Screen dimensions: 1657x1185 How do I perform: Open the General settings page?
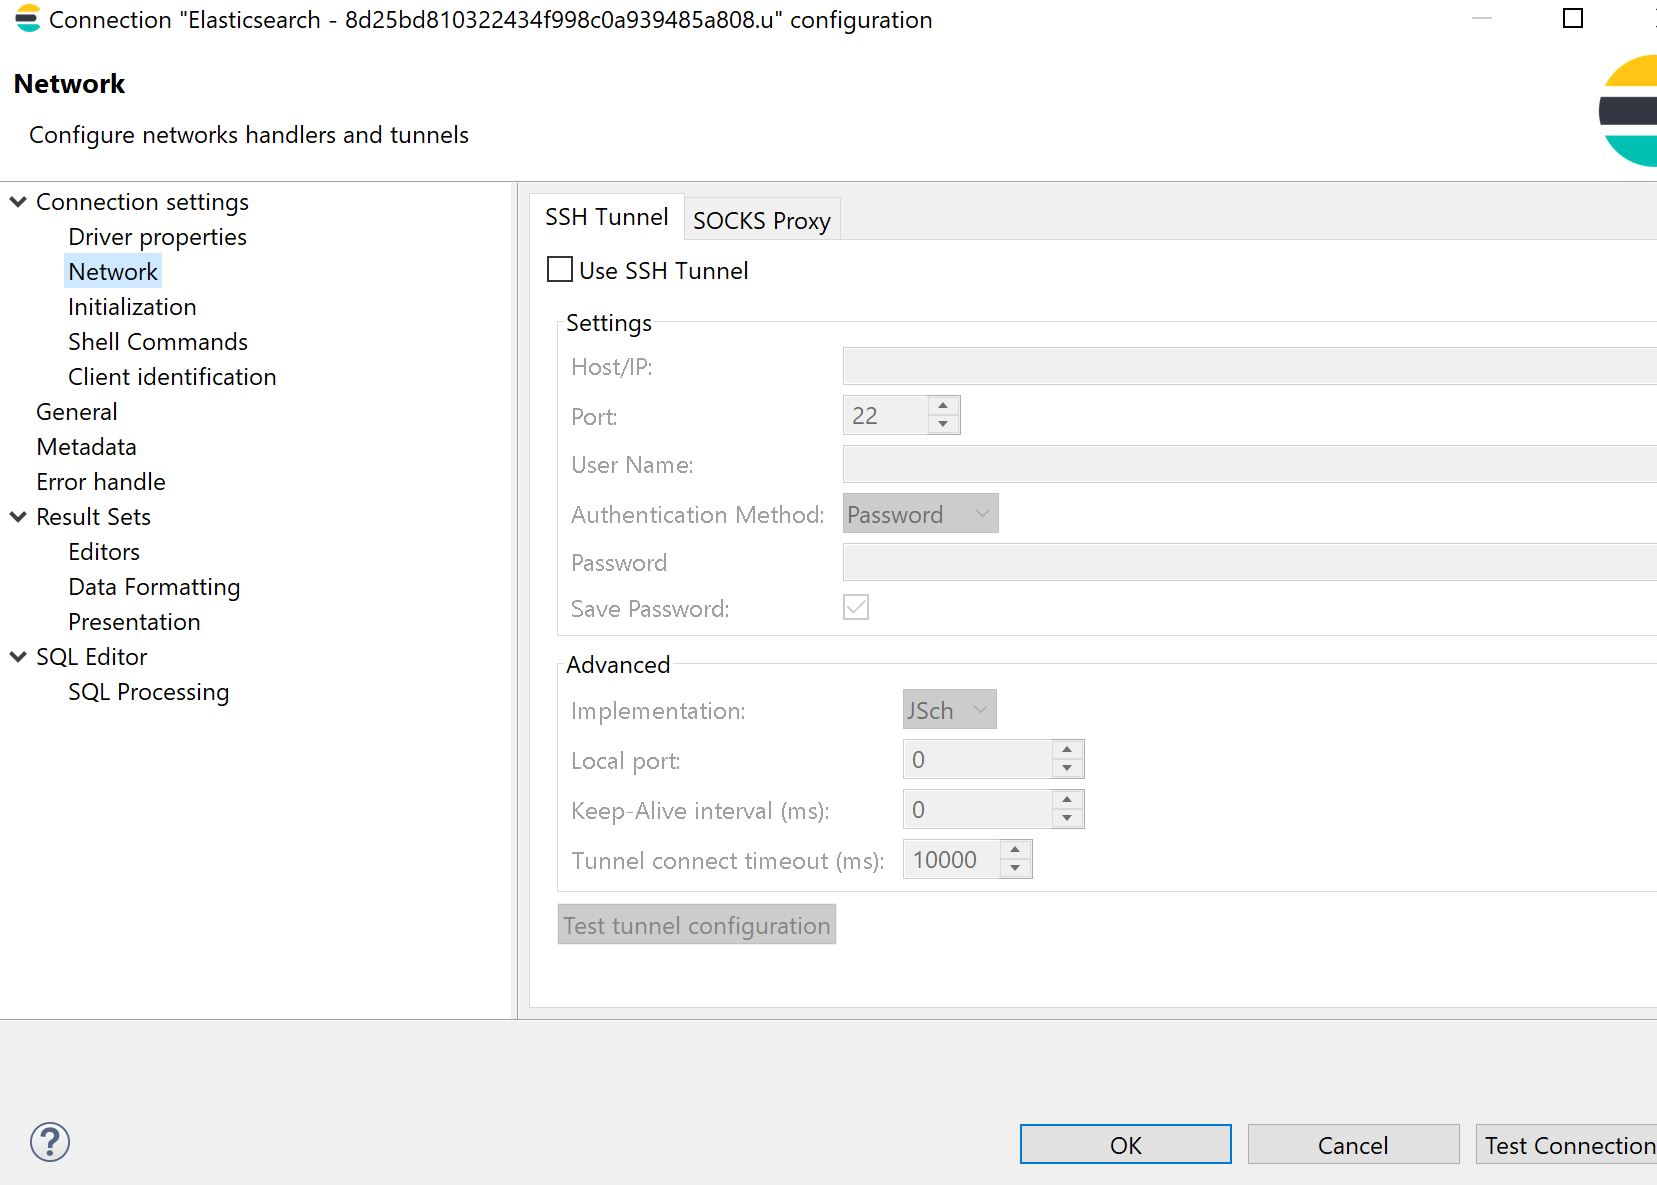coord(77,412)
